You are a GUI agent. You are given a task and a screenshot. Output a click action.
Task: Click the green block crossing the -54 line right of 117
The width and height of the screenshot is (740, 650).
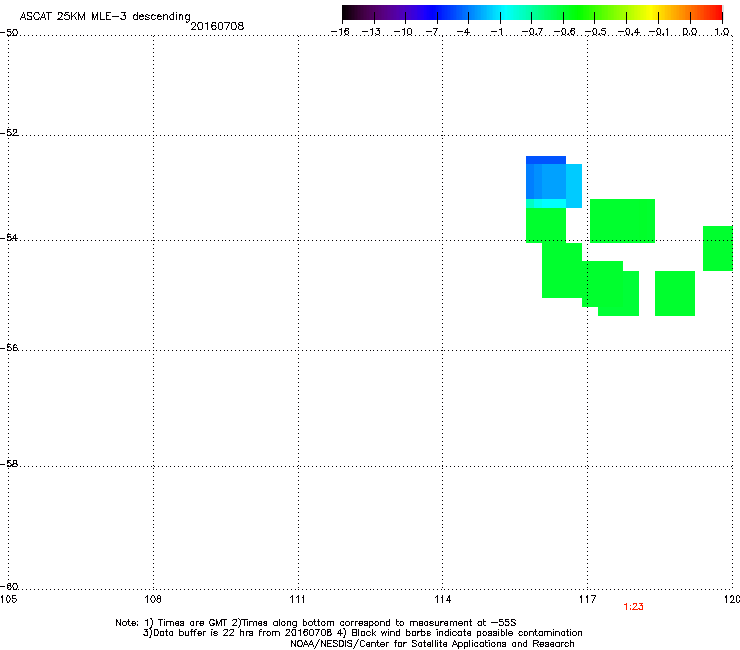[622, 221]
